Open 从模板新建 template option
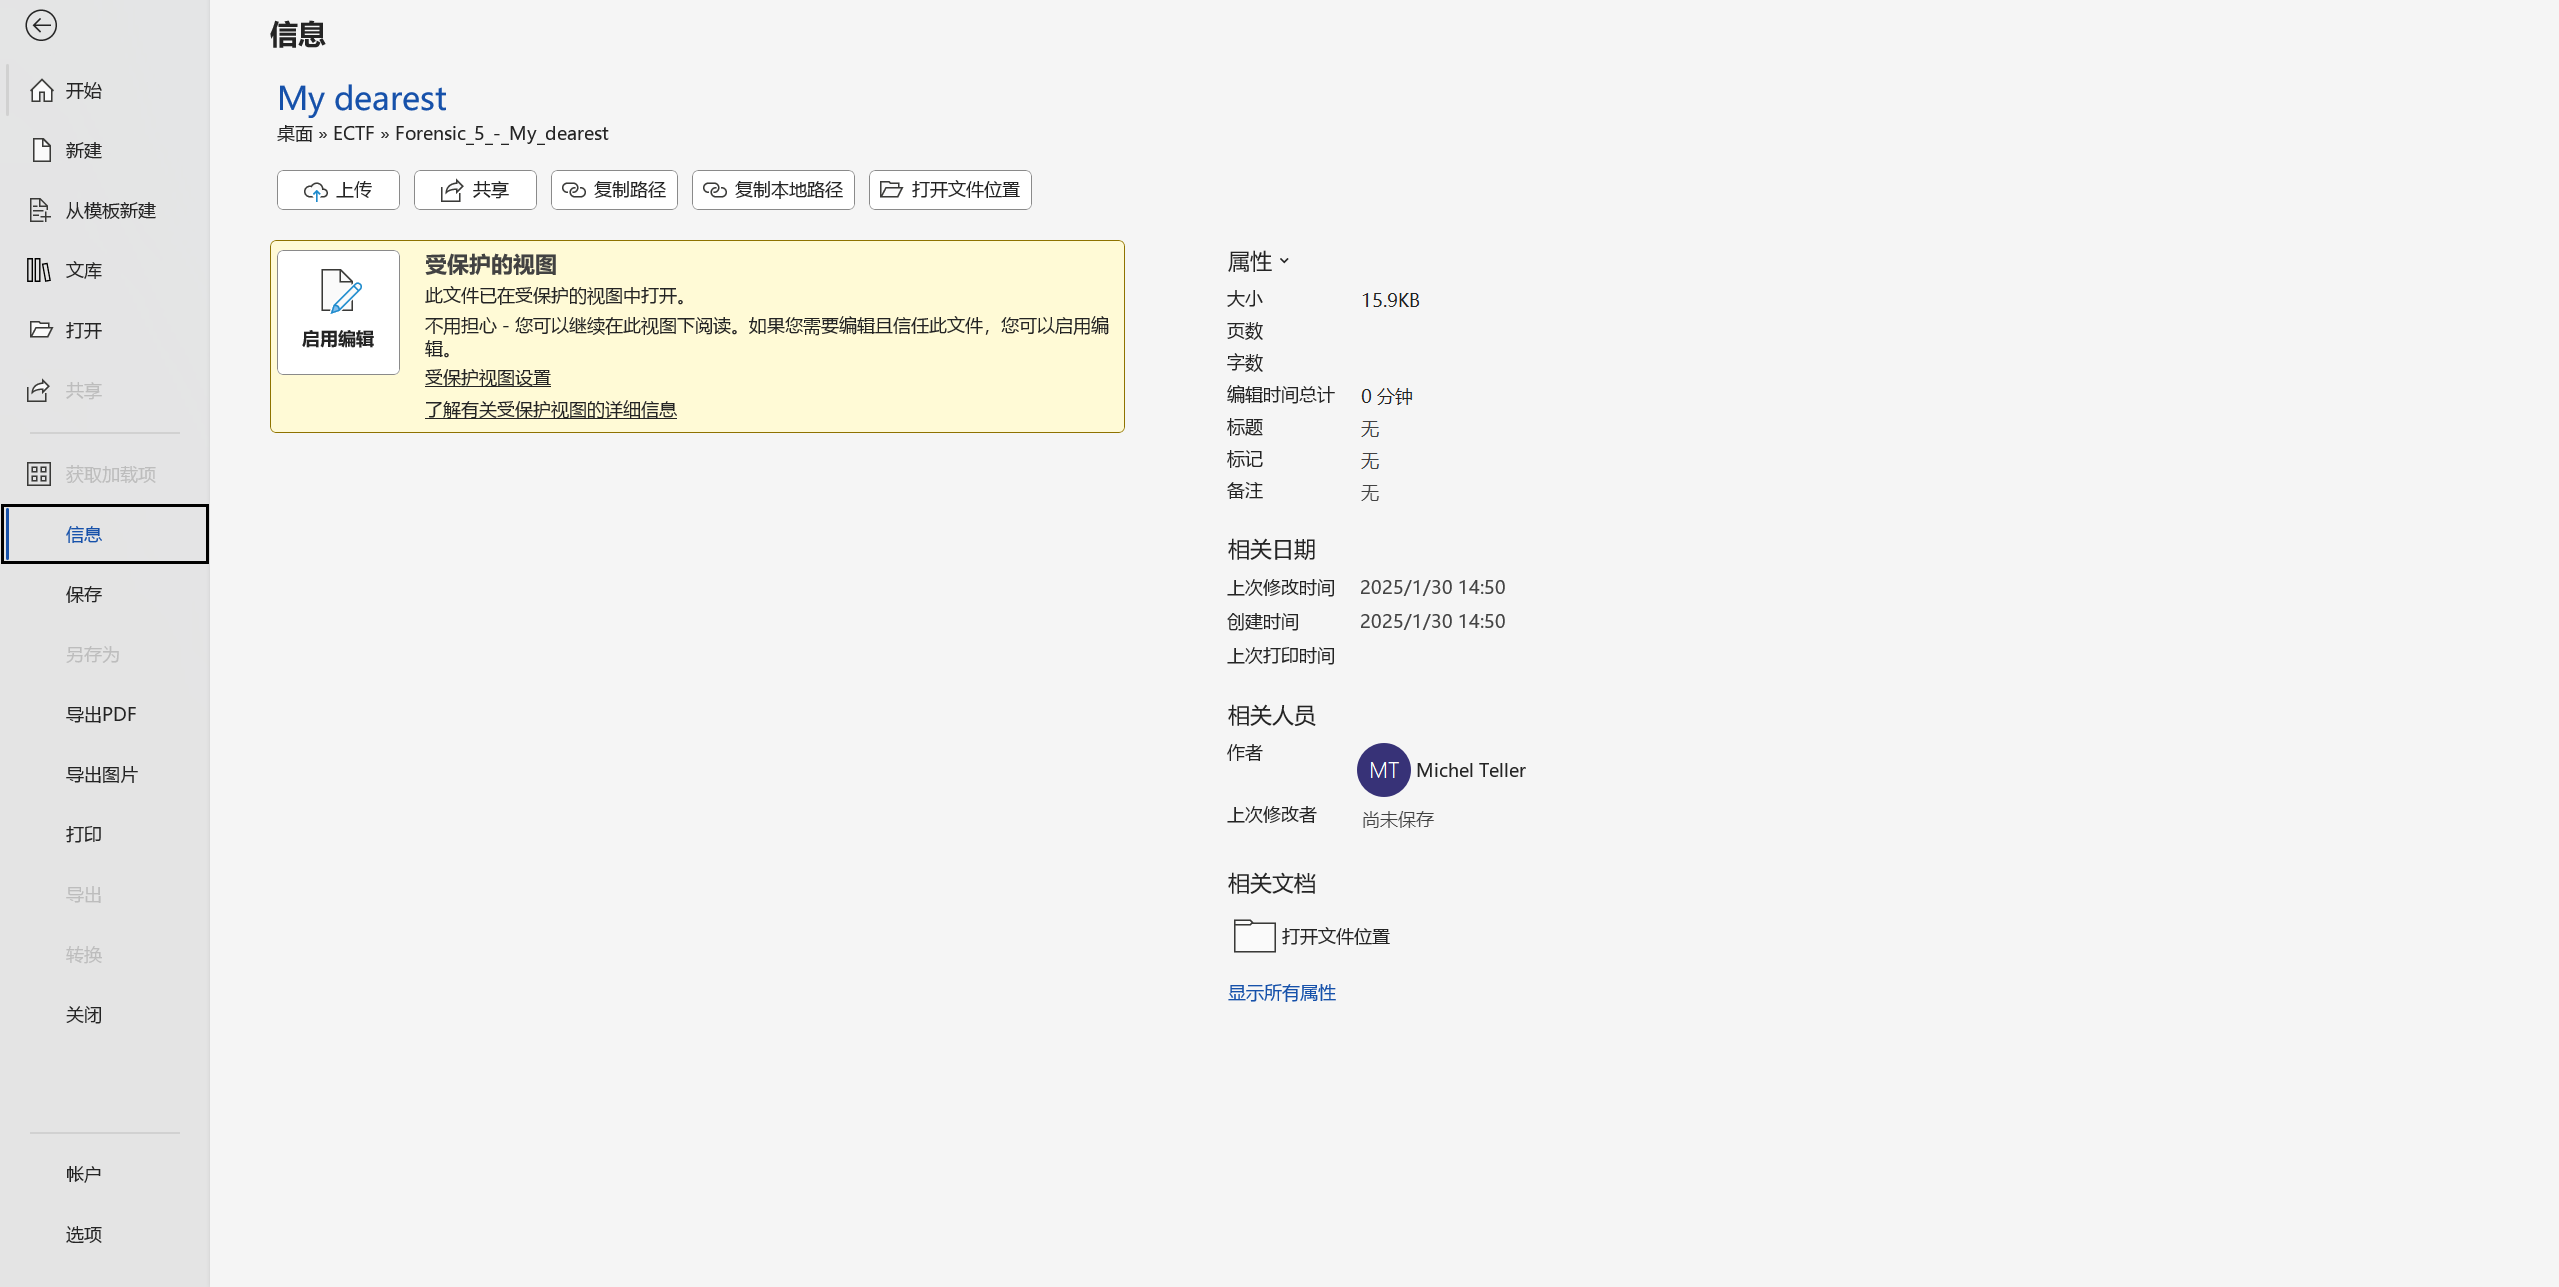This screenshot has height=1287, width=2559. tap(110, 211)
